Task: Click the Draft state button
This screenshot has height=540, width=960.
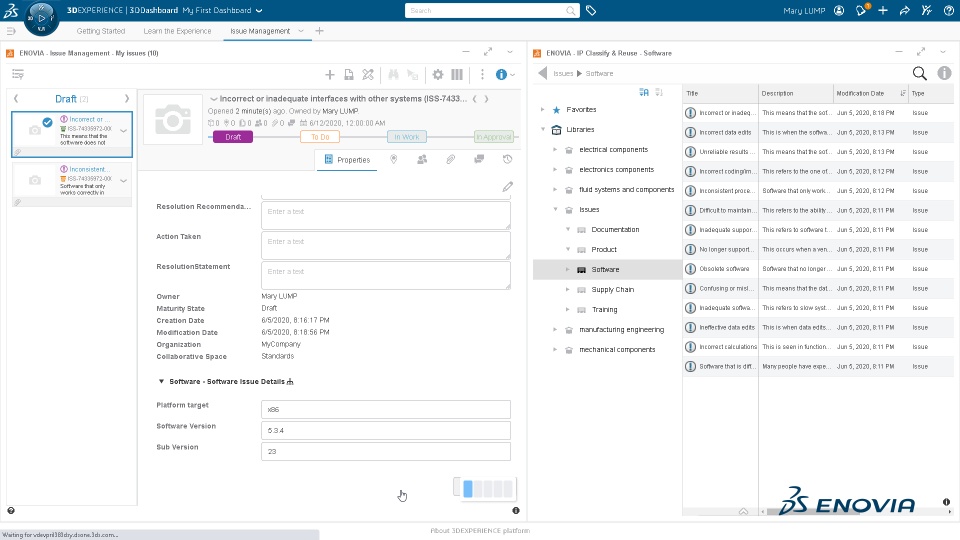Action: point(233,137)
